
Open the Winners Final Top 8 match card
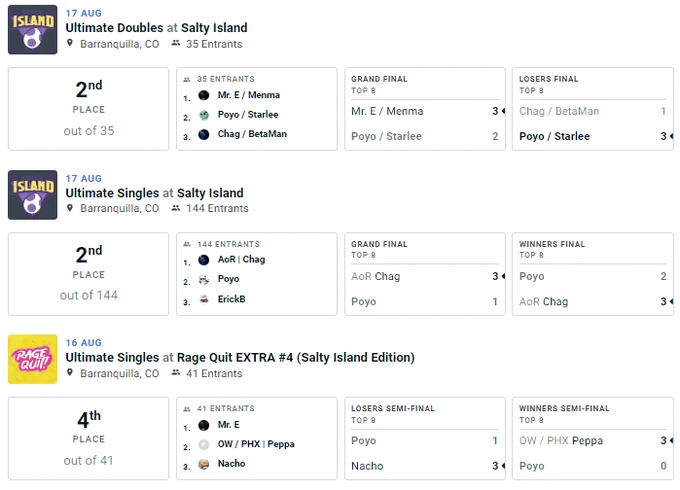(593, 274)
